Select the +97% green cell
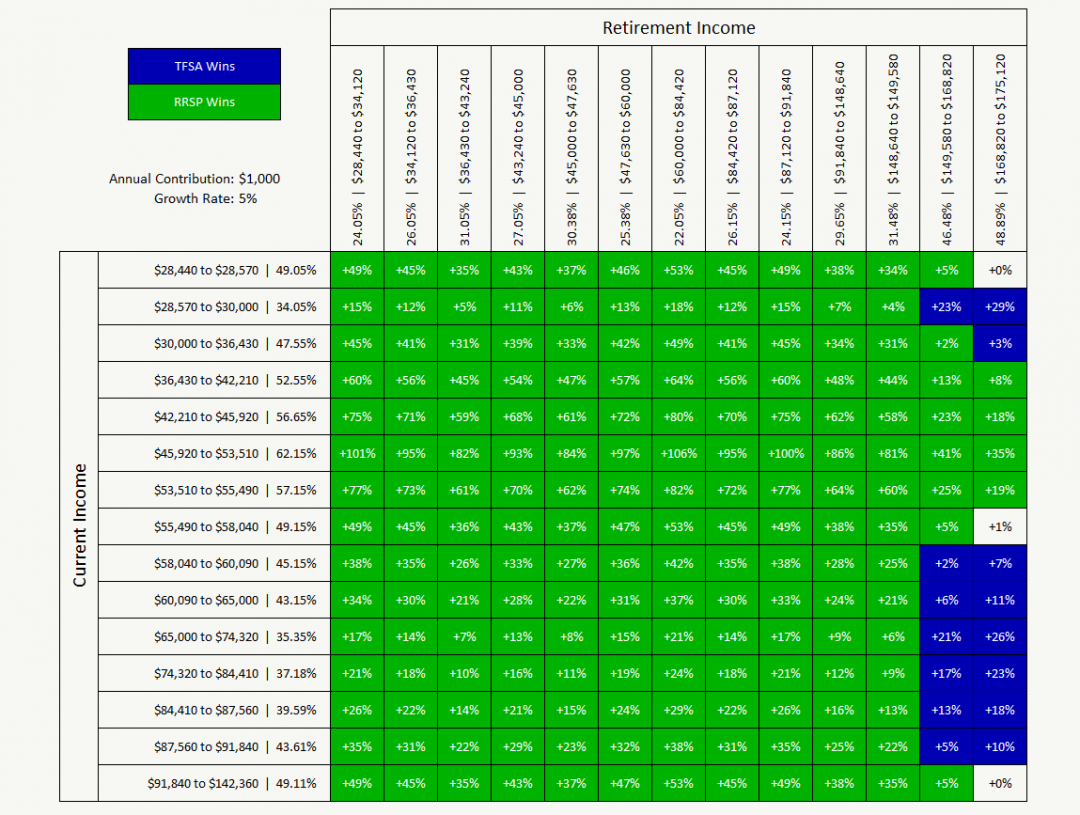Image resolution: width=1080 pixels, height=815 pixels. 625,453
